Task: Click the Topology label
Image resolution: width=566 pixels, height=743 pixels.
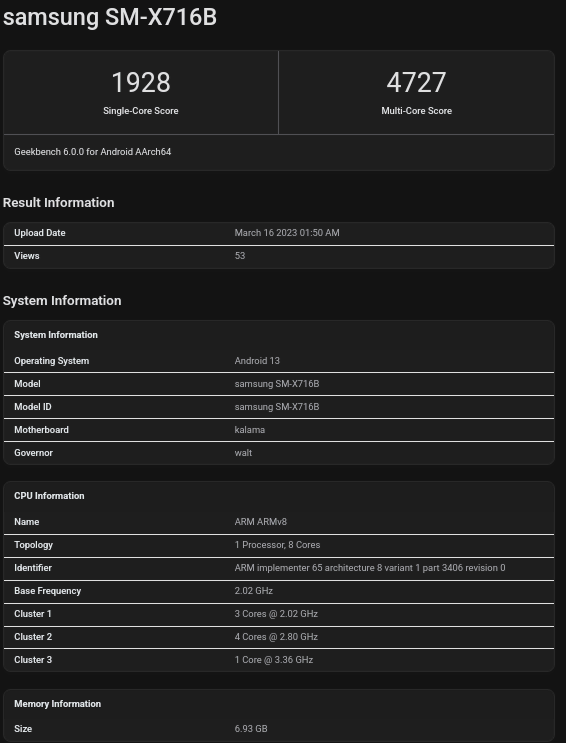Action: (33, 545)
